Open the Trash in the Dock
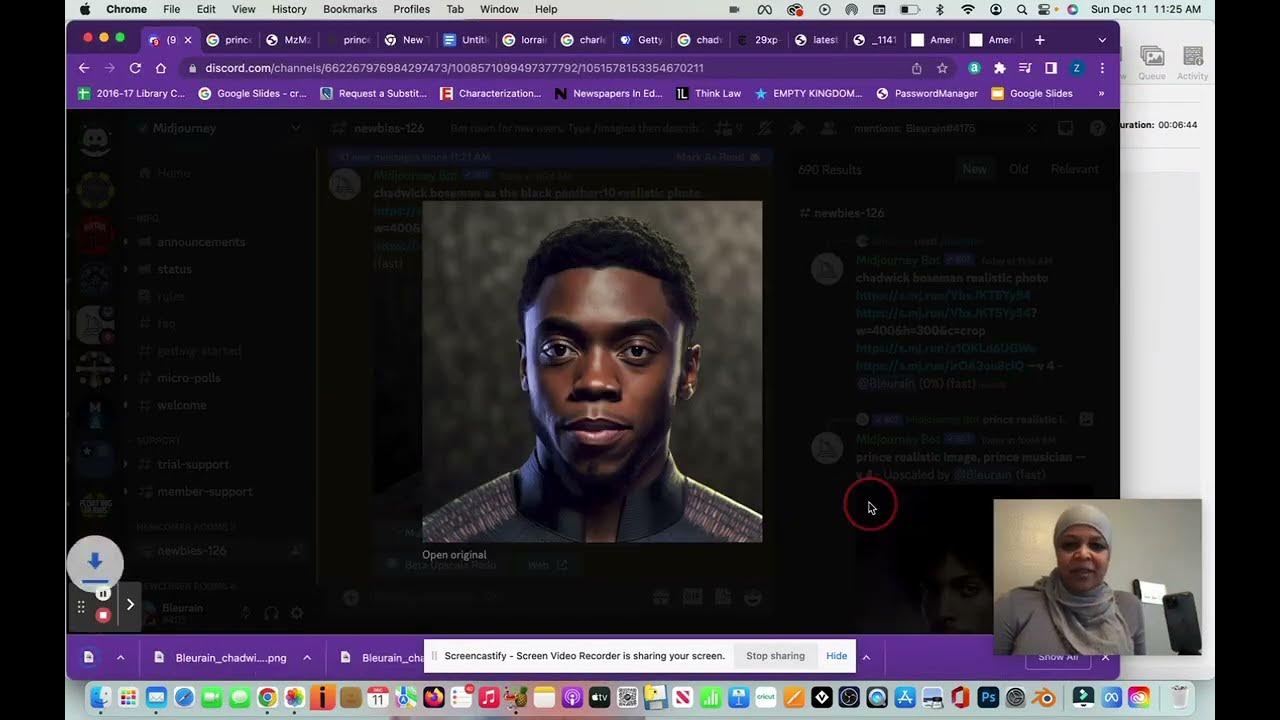 pos(1179,697)
